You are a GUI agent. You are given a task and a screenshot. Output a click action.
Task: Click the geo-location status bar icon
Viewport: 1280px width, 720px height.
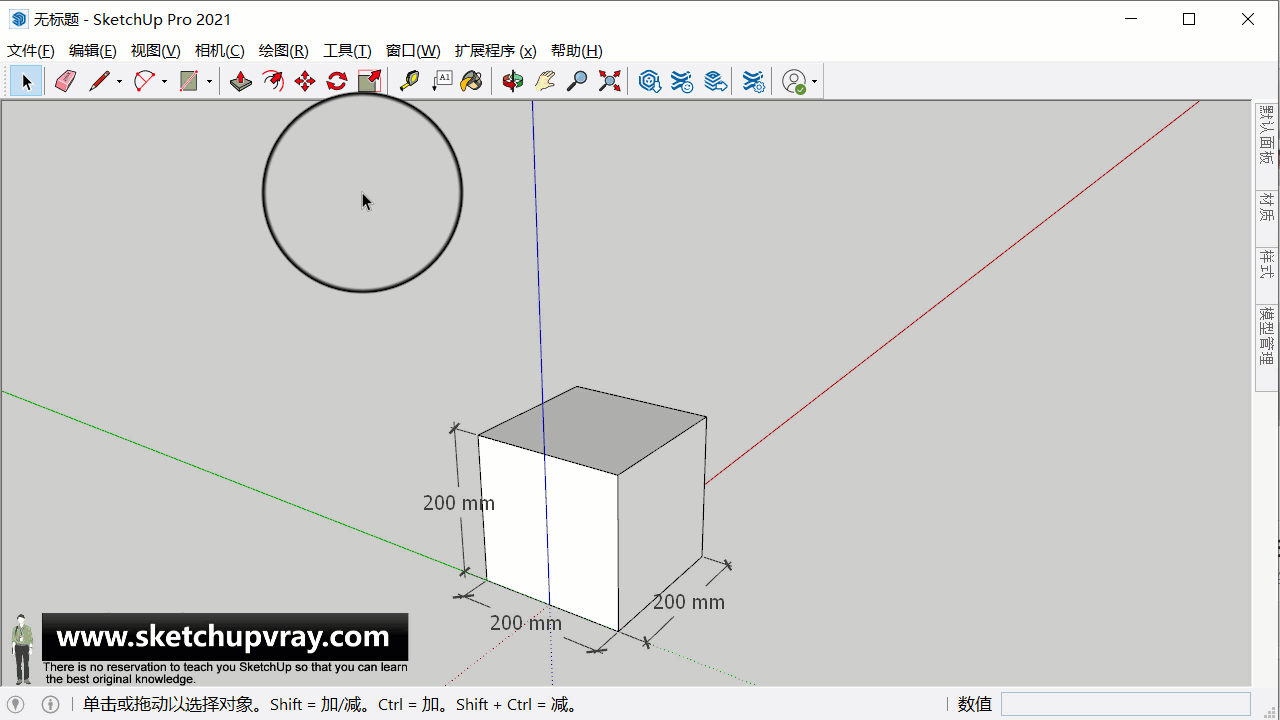coord(16,704)
